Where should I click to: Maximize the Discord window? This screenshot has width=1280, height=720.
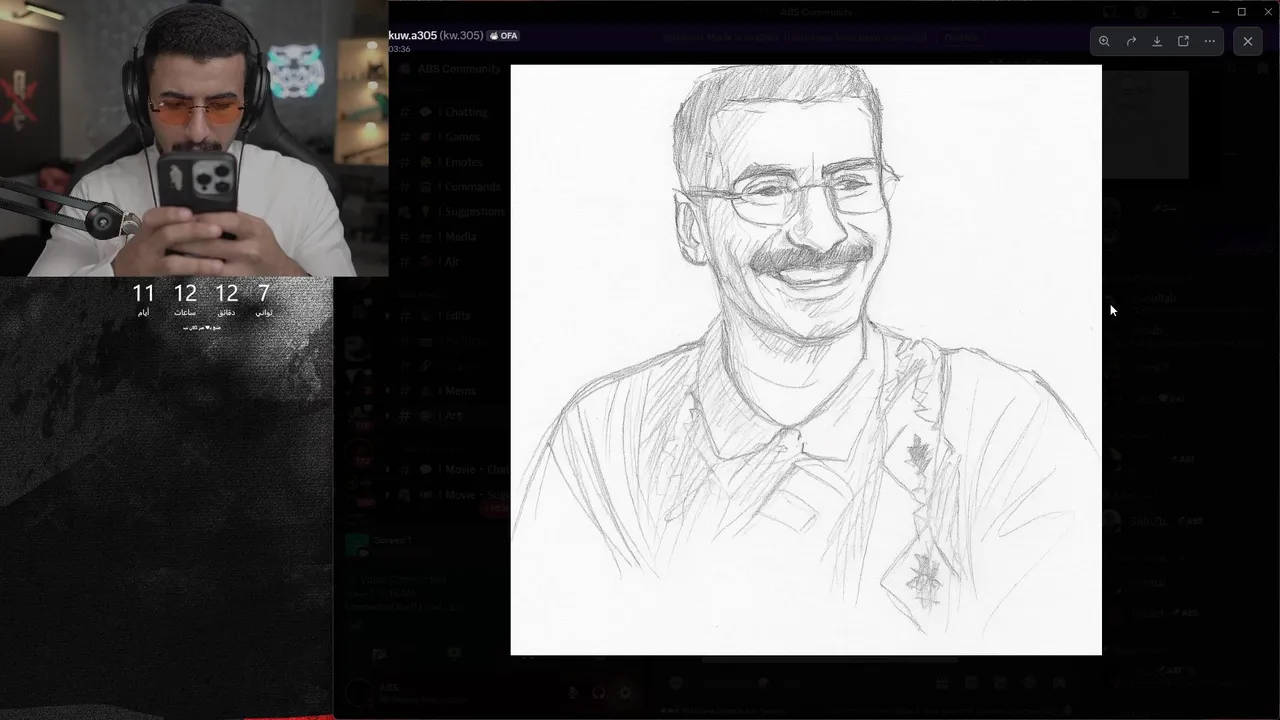[1242, 12]
